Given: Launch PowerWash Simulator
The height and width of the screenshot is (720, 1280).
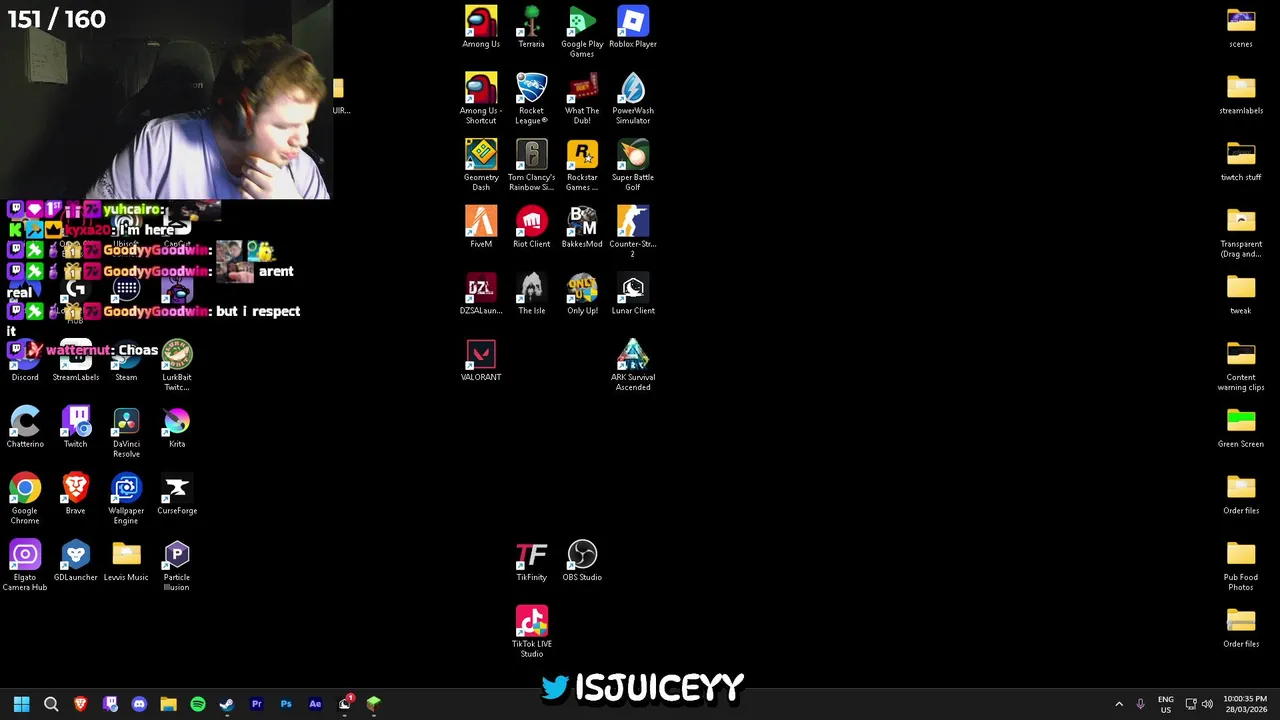Looking at the screenshot, I should 633,99.
